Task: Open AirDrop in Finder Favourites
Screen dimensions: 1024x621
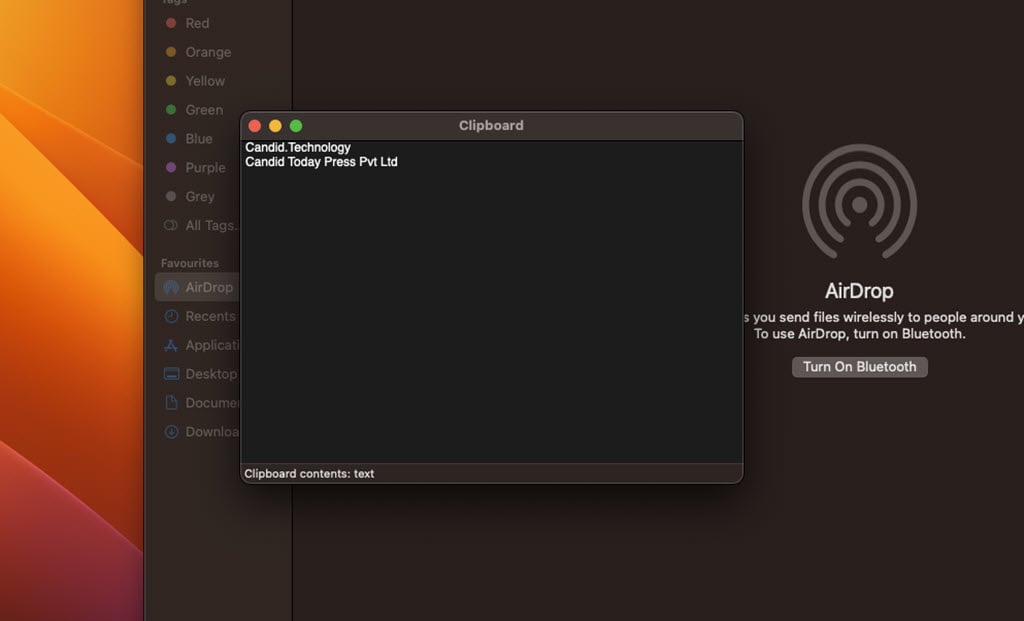Action: tap(197, 287)
